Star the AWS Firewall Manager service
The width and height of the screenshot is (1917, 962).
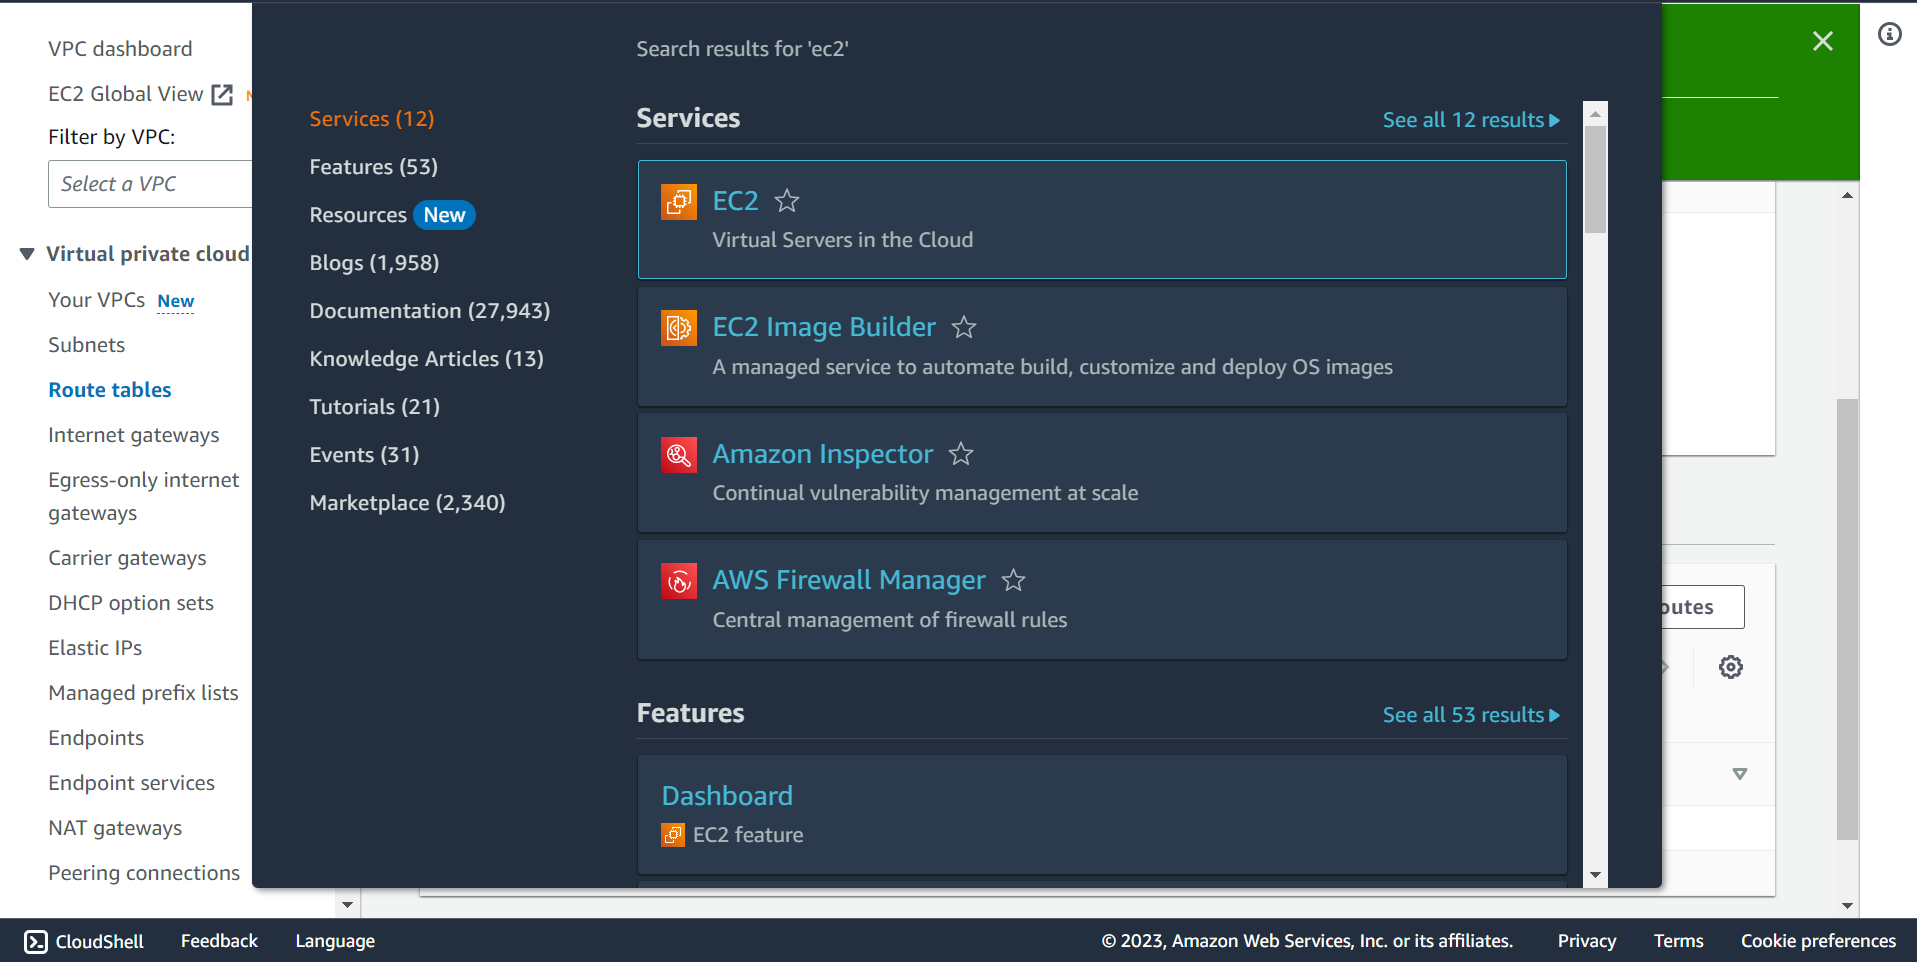[x=1014, y=580]
